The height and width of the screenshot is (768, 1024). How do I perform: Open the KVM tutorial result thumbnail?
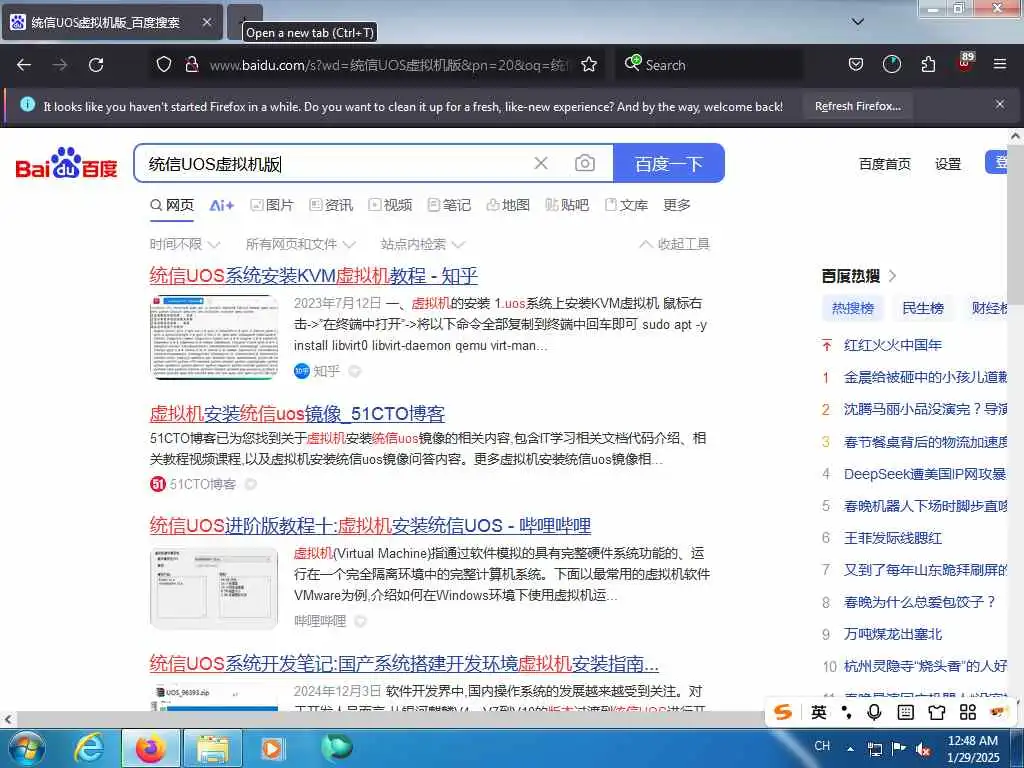(x=214, y=337)
